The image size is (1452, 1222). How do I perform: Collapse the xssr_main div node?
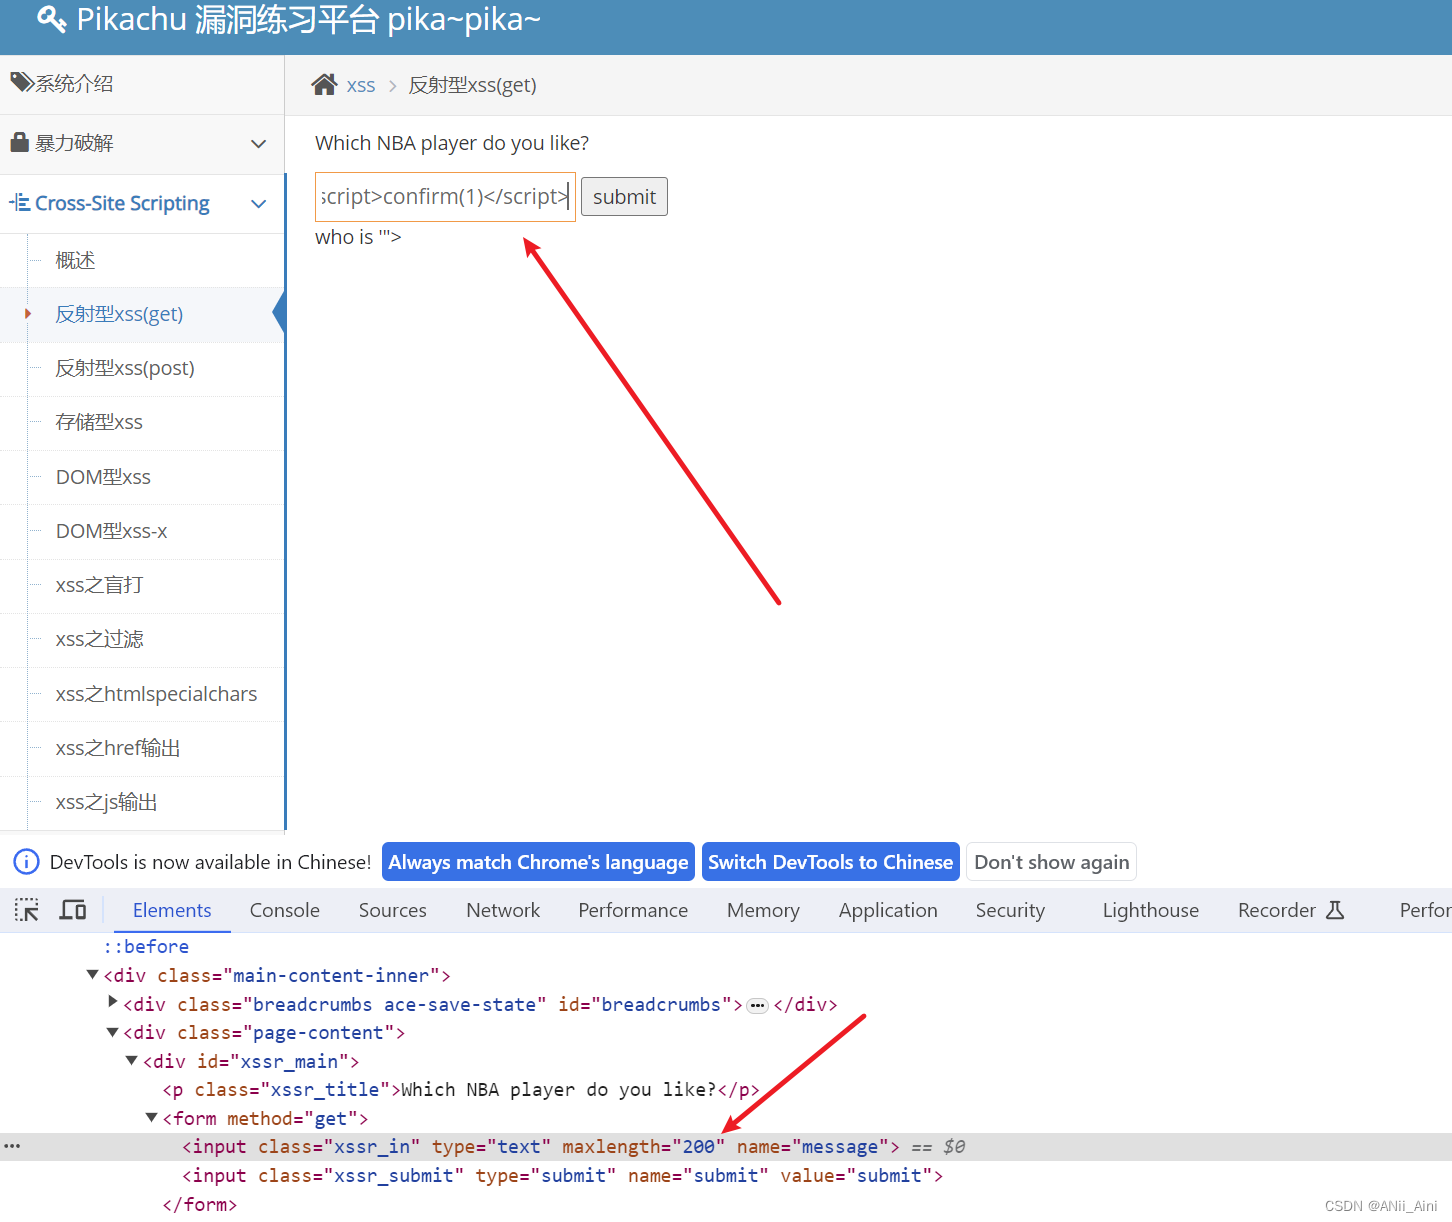(132, 1060)
